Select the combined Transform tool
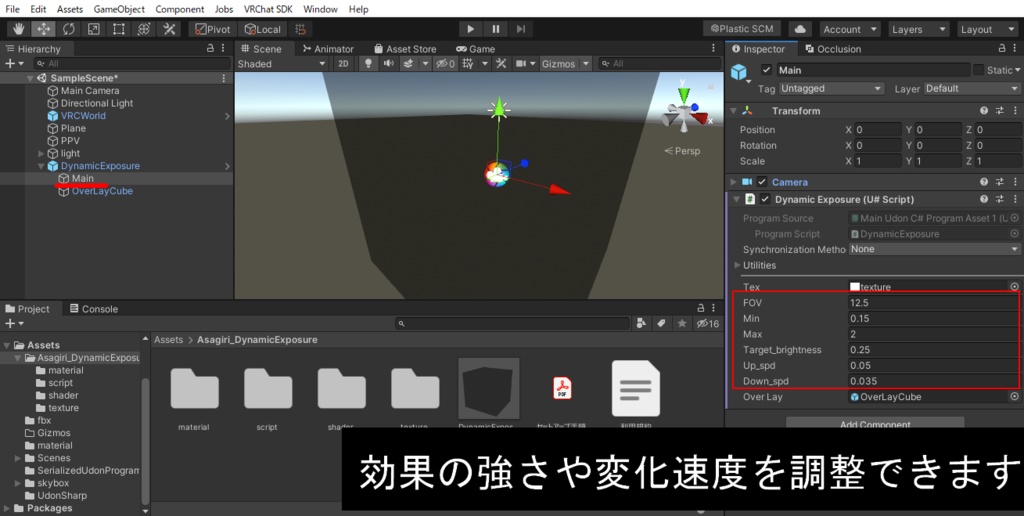This screenshot has height=516, width=1024. pyautogui.click(x=144, y=29)
